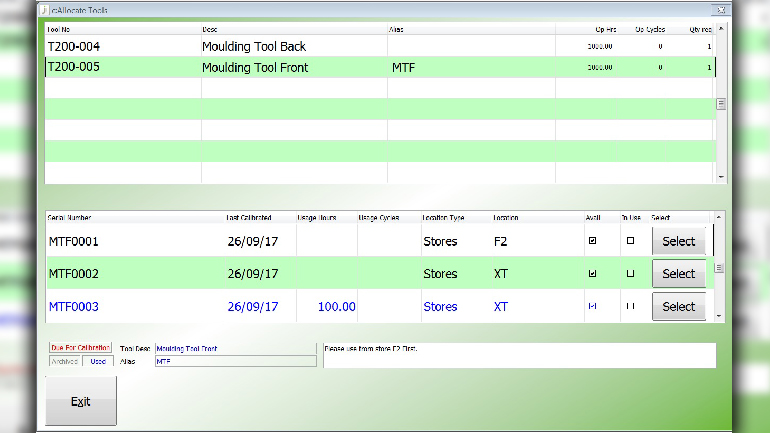
Task: Click the Alias field containing MTF
Action: (x=235, y=361)
